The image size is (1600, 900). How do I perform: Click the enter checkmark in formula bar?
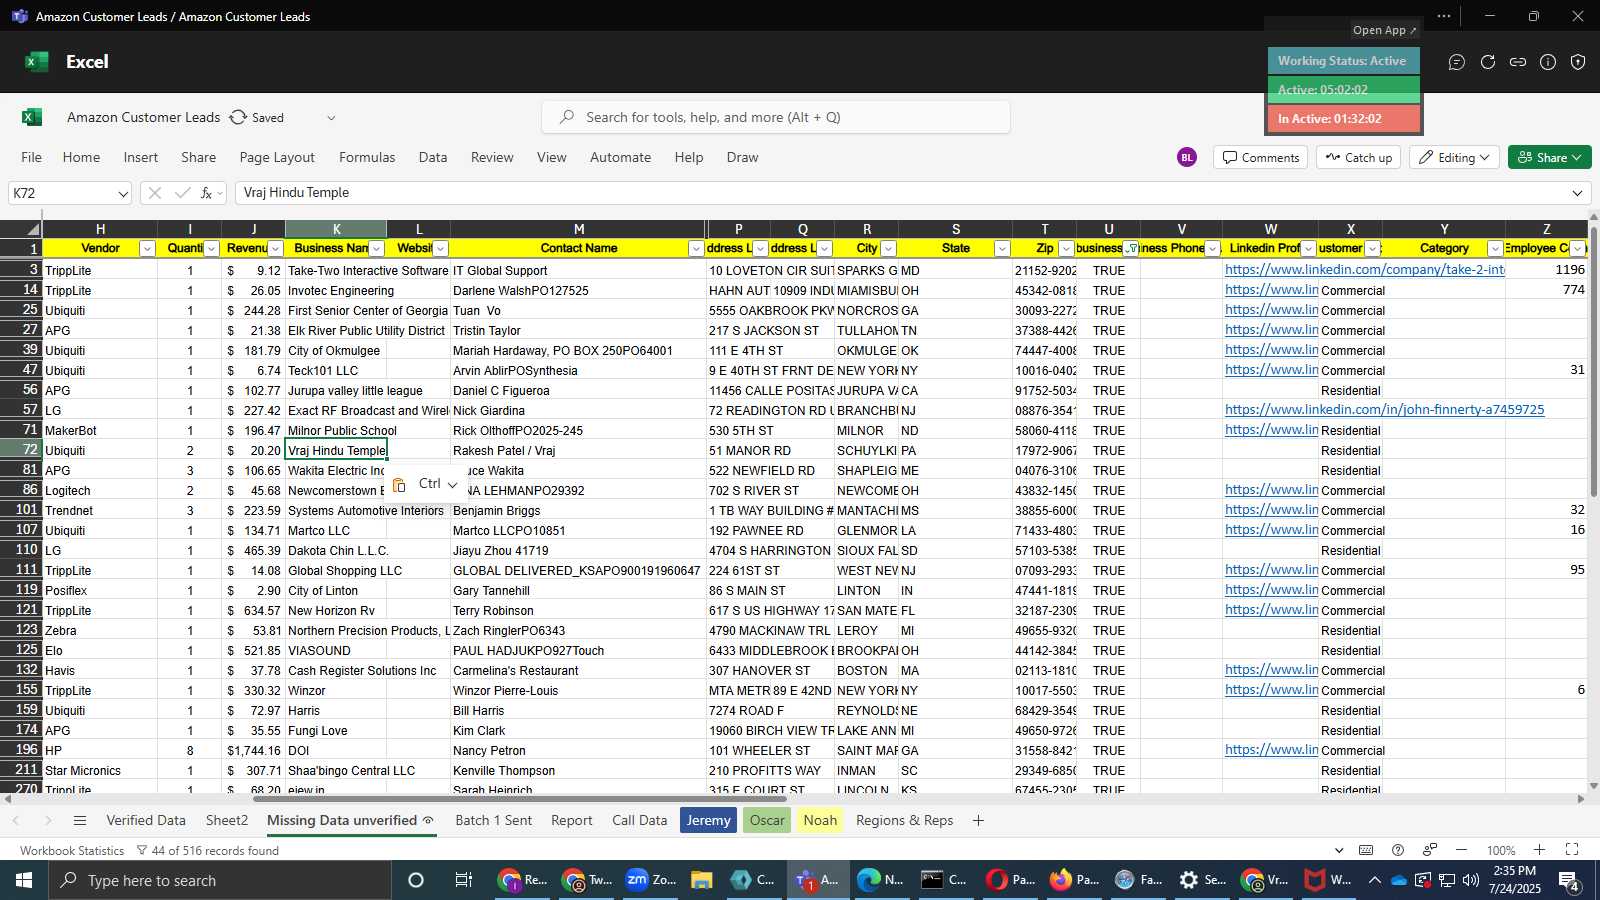[182, 193]
